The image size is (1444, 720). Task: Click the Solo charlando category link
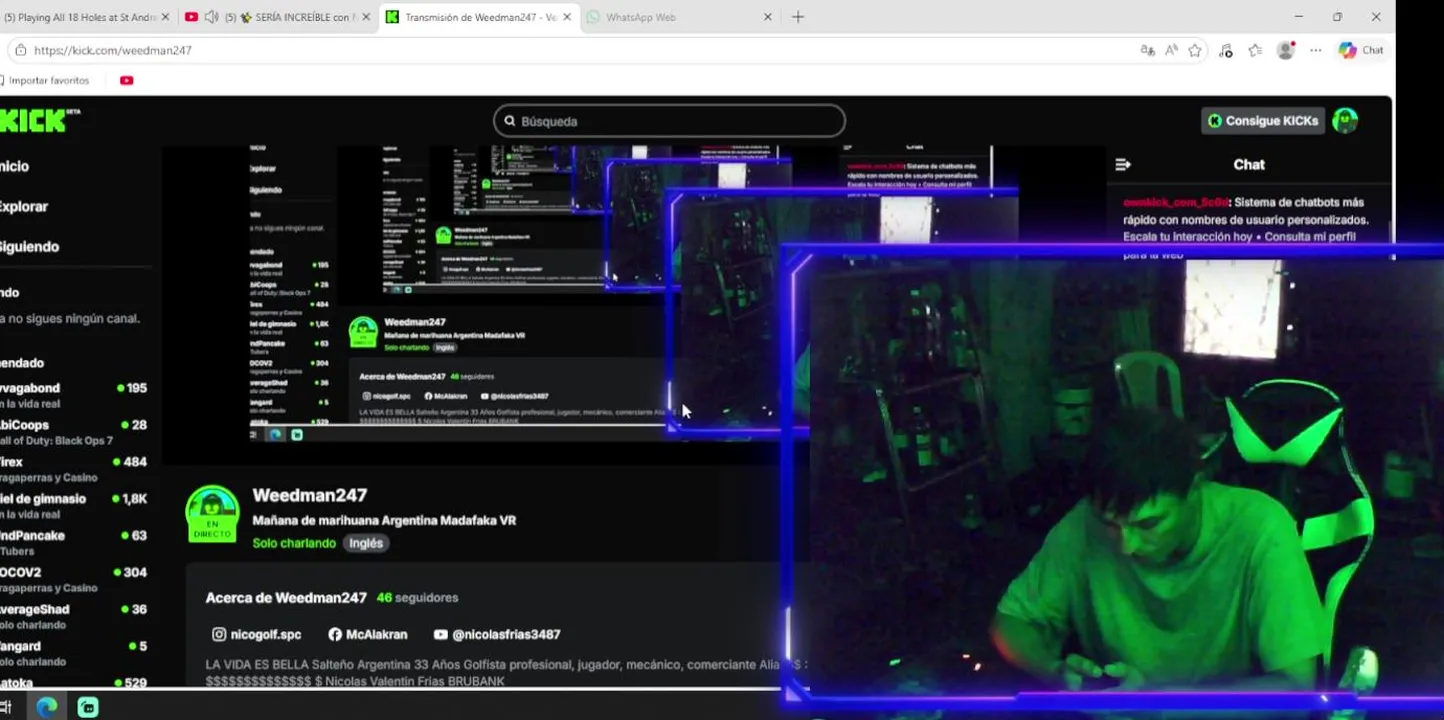(x=294, y=543)
